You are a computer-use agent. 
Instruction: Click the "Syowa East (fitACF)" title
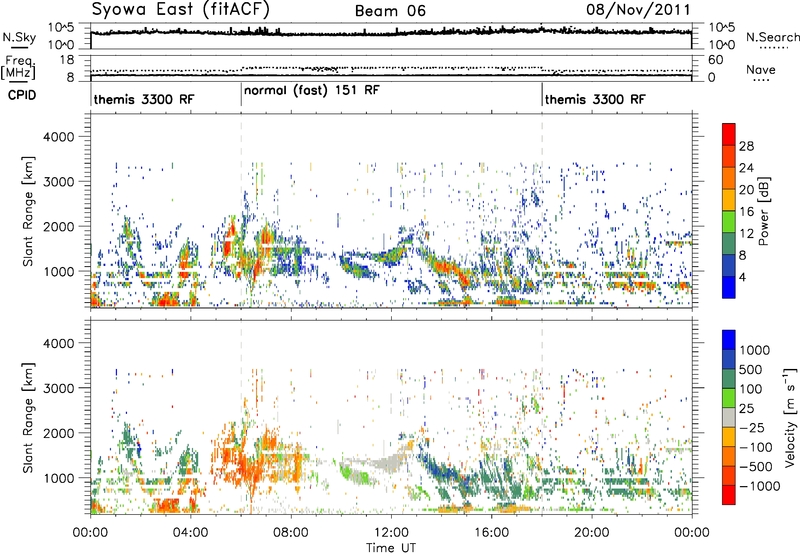181,10
